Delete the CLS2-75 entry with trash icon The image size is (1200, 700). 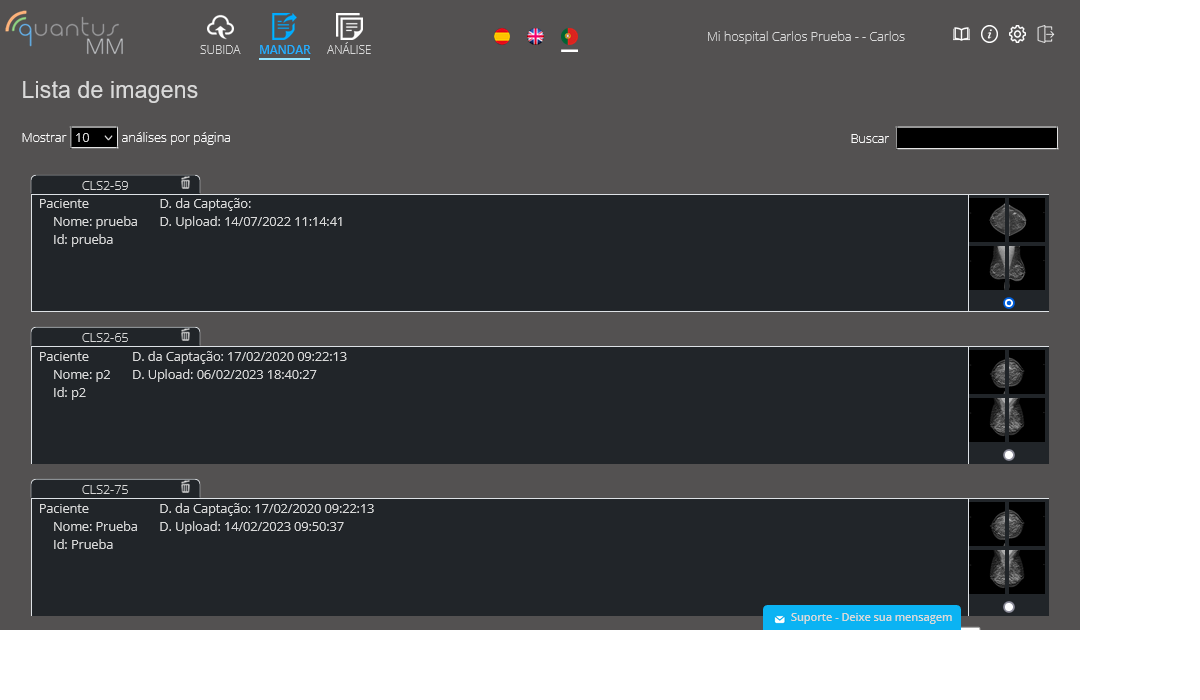185,487
